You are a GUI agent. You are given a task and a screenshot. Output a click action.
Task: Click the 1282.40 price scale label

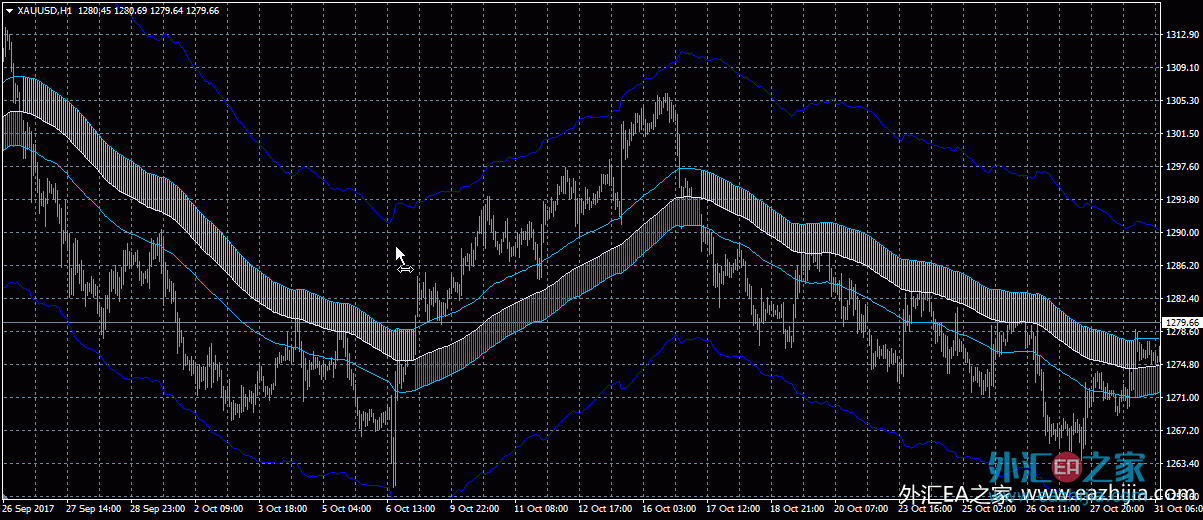click(1181, 299)
